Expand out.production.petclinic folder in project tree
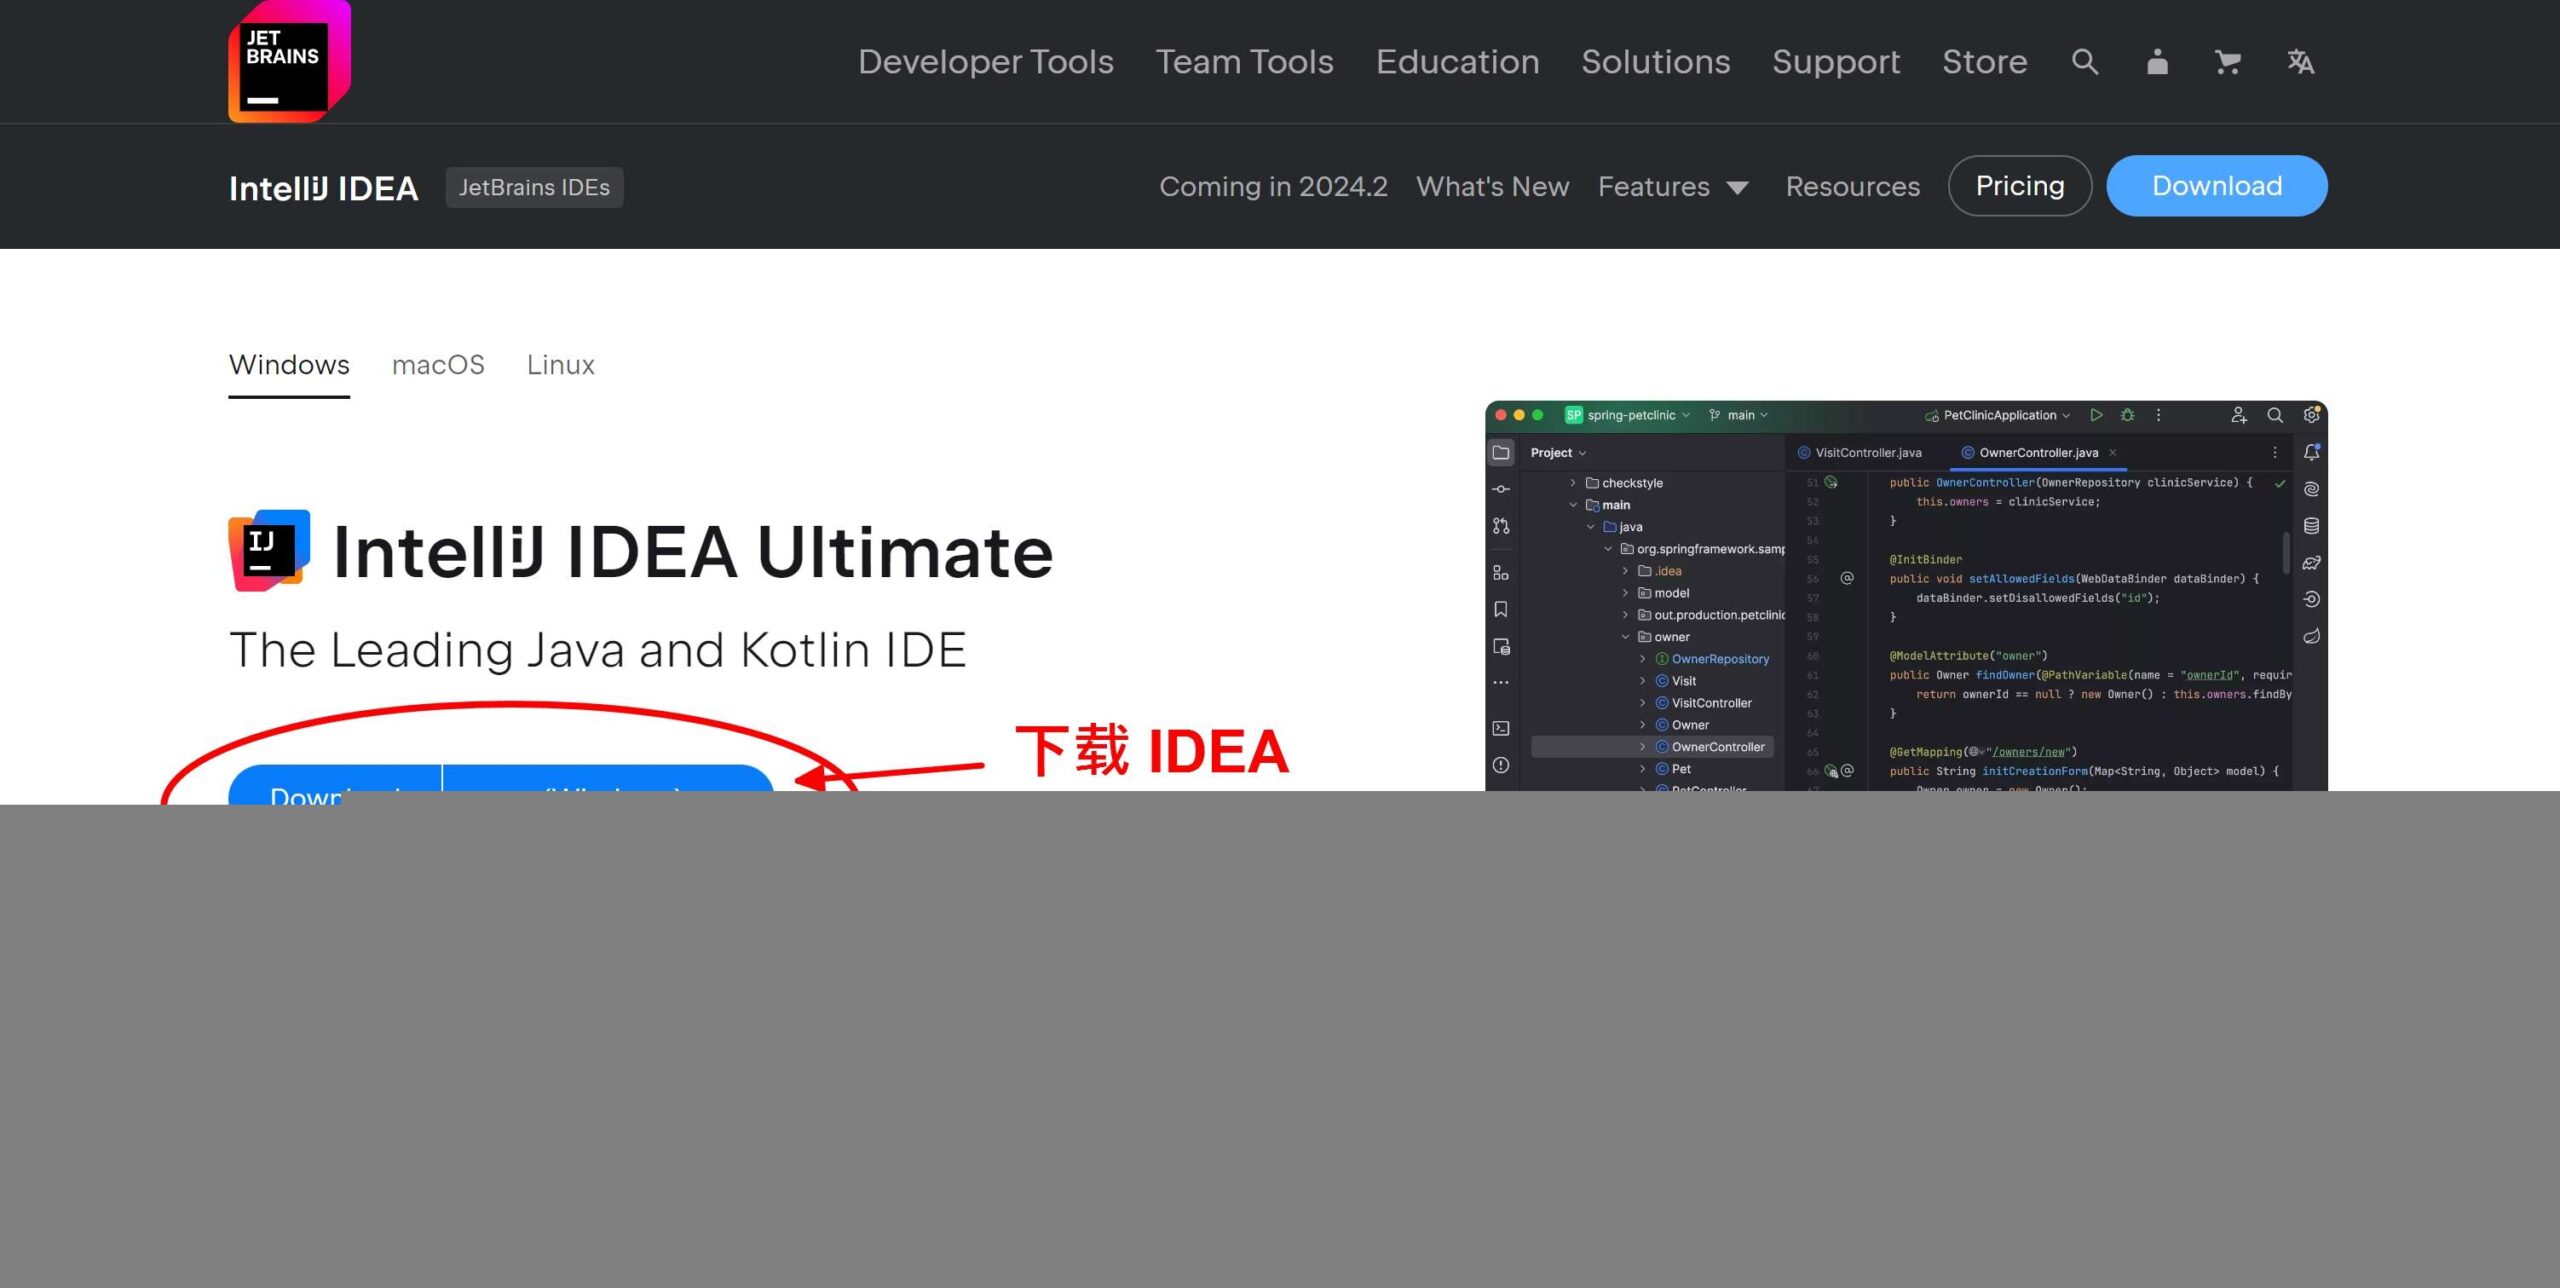The width and height of the screenshot is (2560, 1288). coord(1625,615)
